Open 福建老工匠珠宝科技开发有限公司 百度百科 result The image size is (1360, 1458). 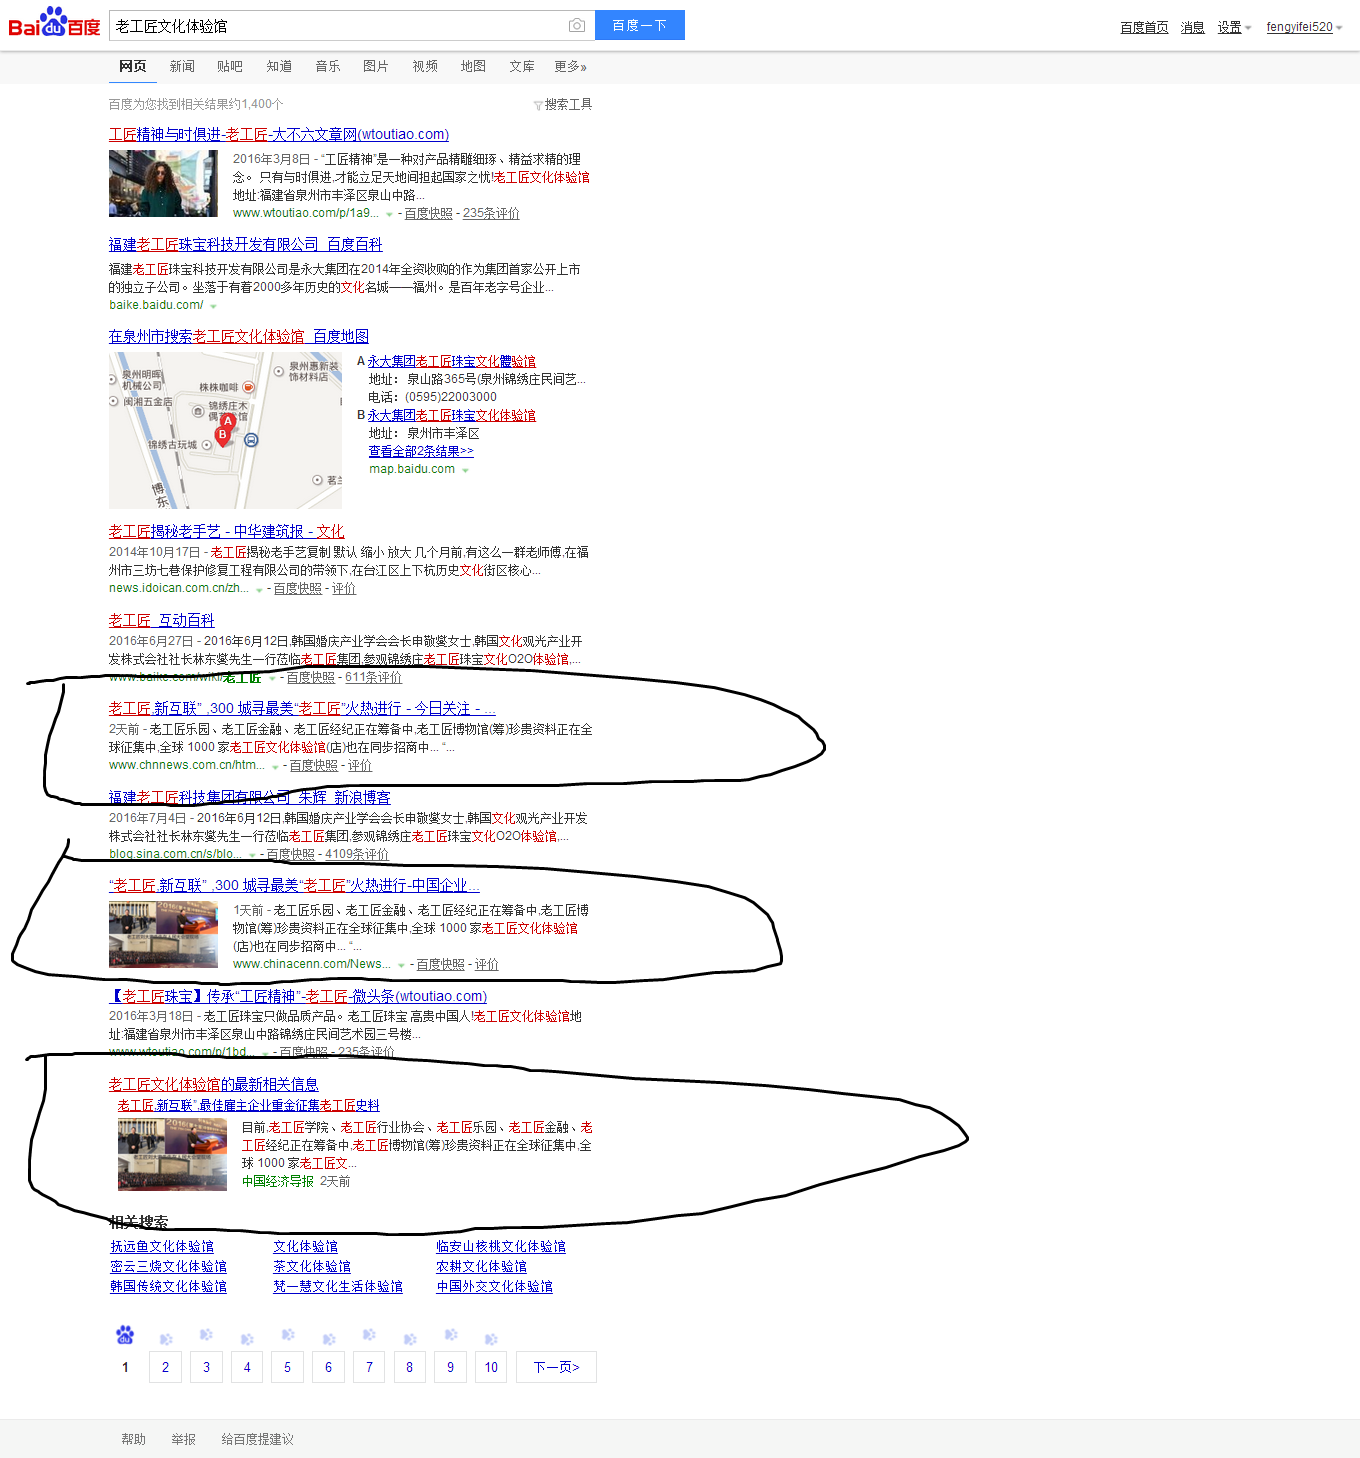coord(245,244)
